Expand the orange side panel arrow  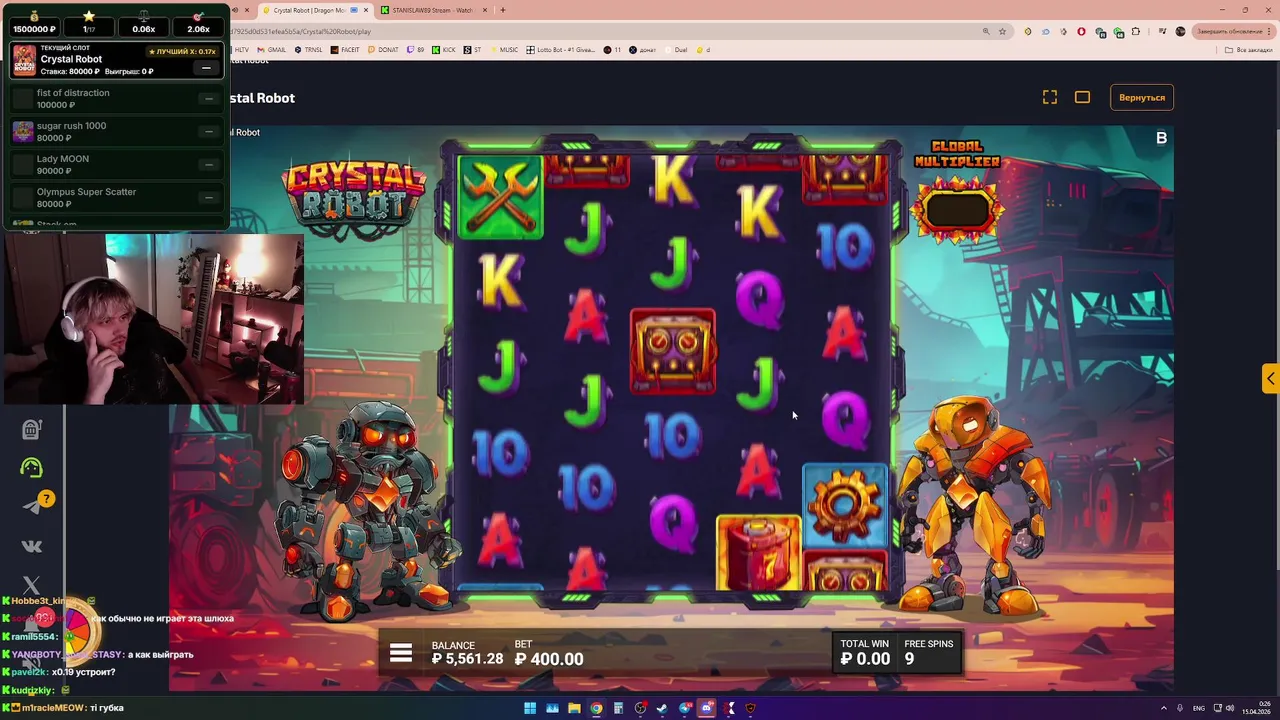point(1270,378)
